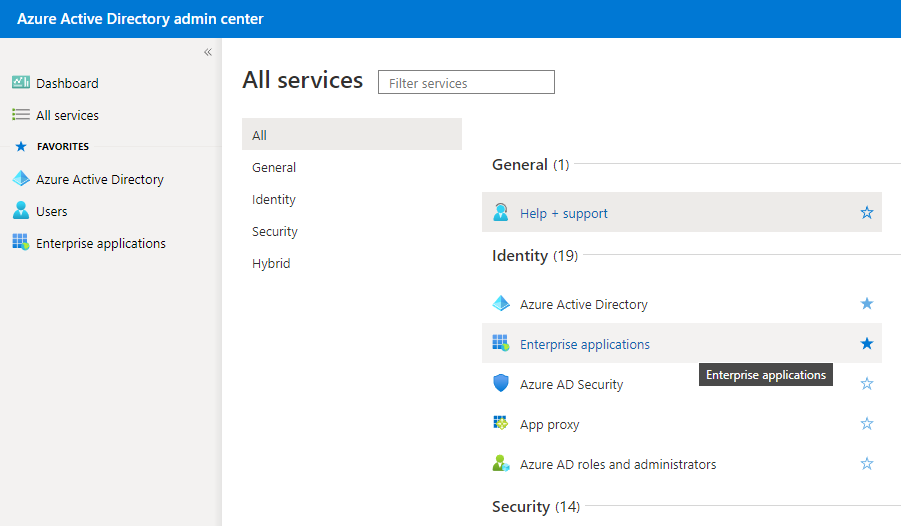This screenshot has width=901, height=526.
Task: Open Help + support service
Action: [564, 213]
